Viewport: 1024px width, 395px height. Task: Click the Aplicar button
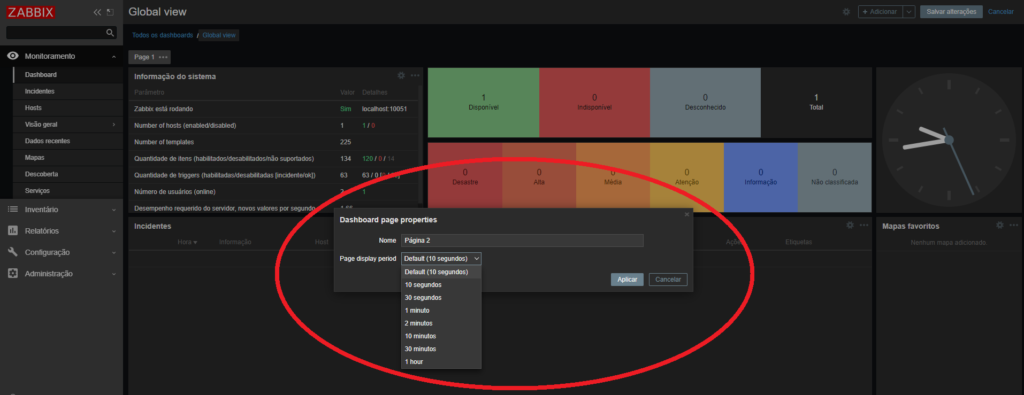627,279
